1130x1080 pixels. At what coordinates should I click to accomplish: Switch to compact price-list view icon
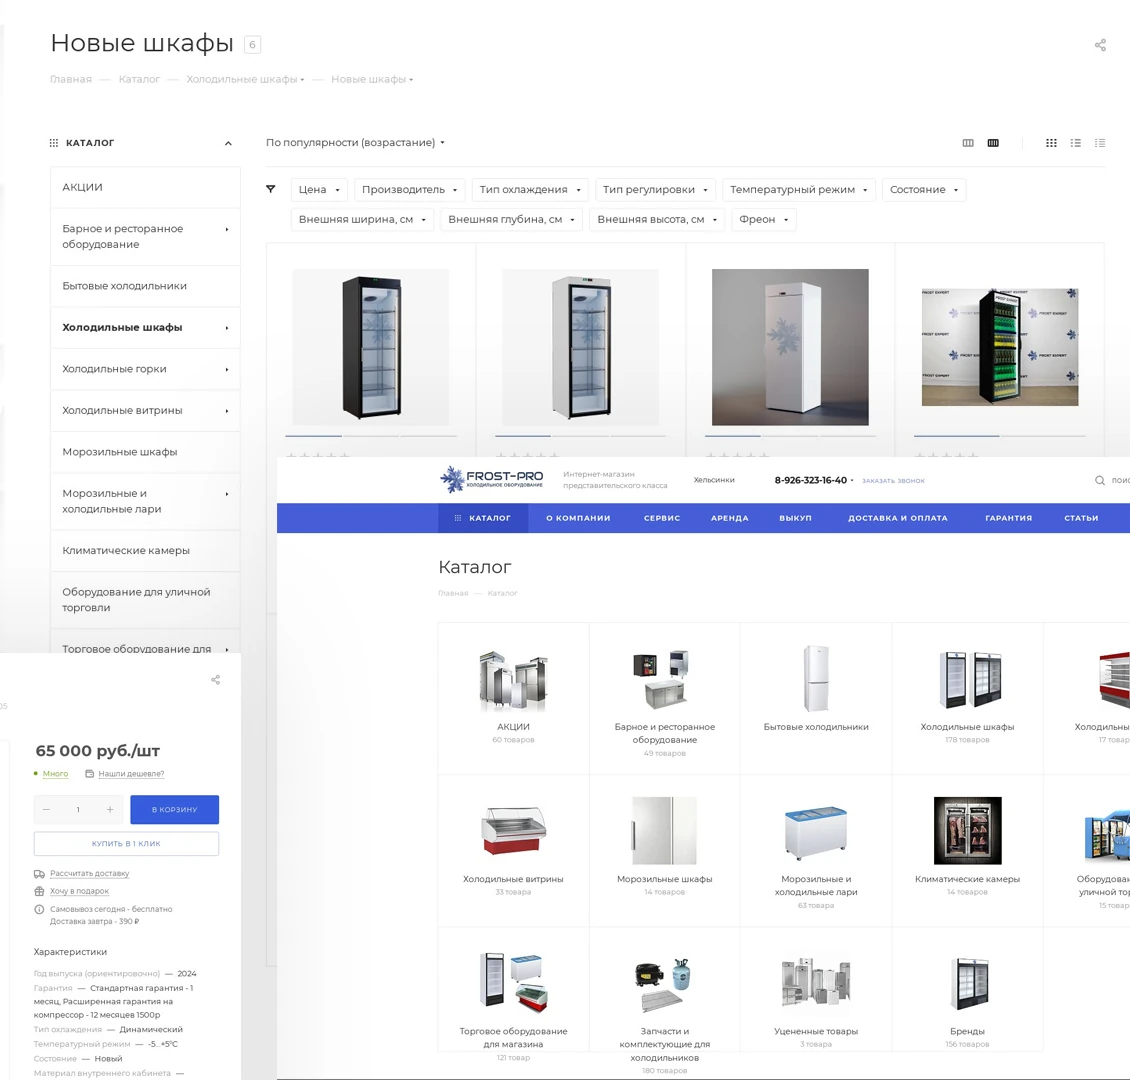click(x=1100, y=143)
